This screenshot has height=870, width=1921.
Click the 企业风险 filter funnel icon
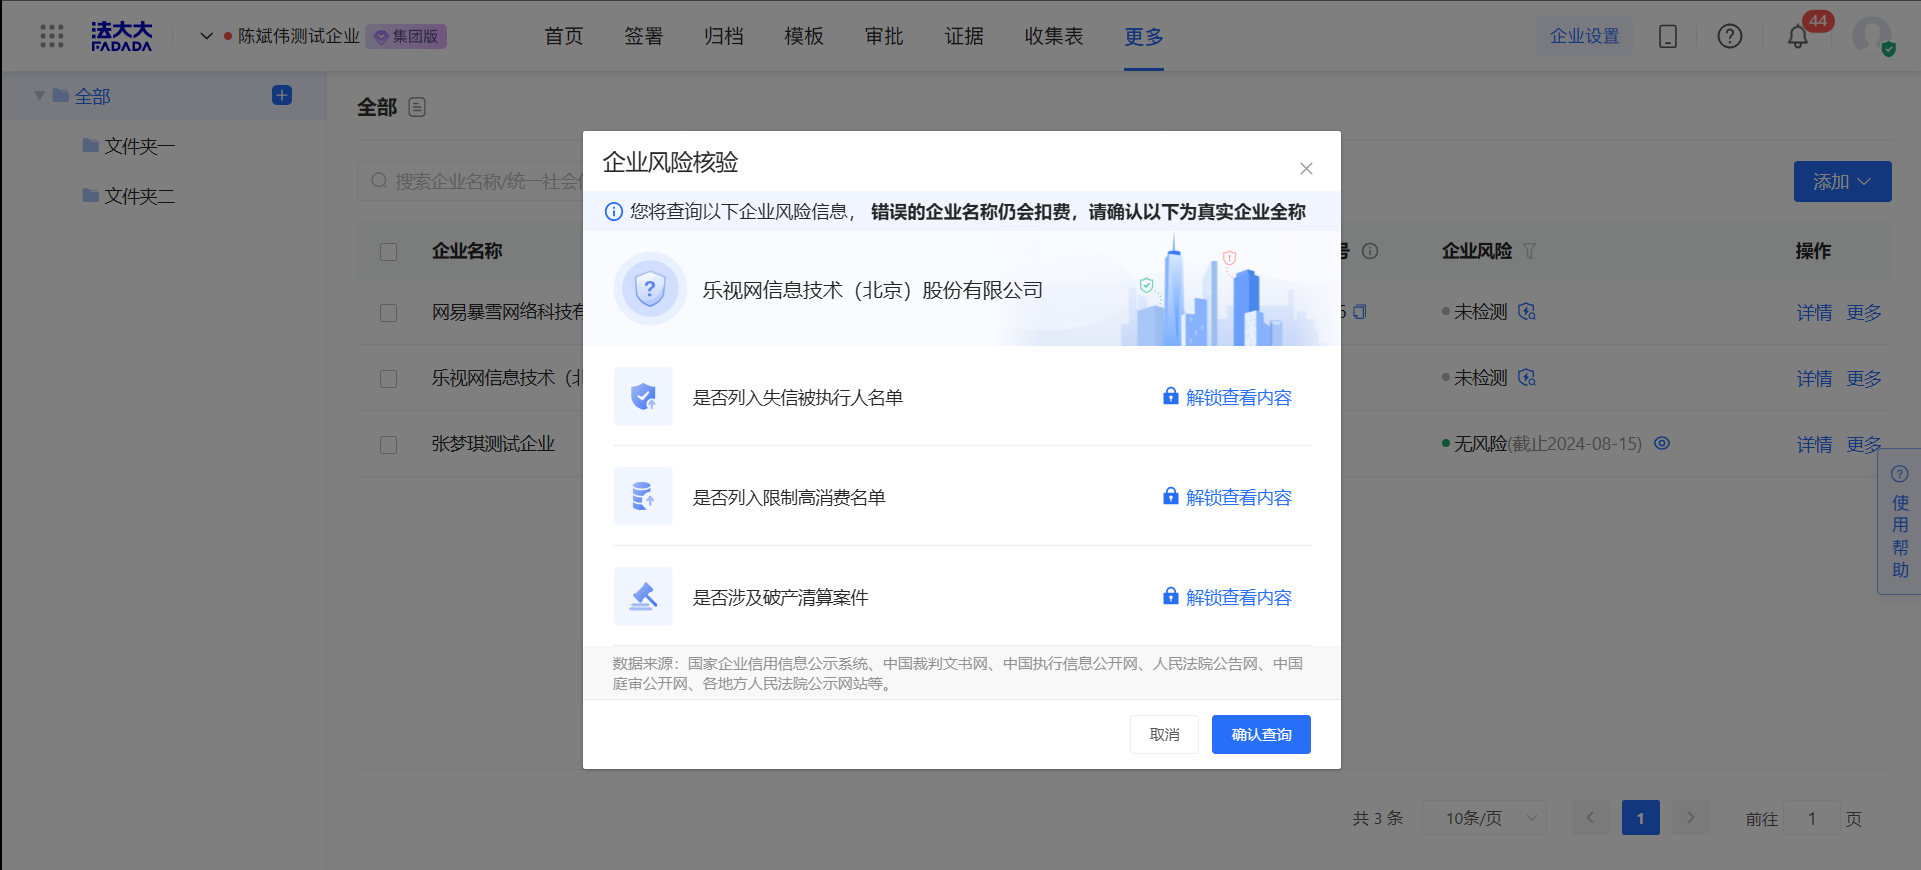pos(1529,251)
